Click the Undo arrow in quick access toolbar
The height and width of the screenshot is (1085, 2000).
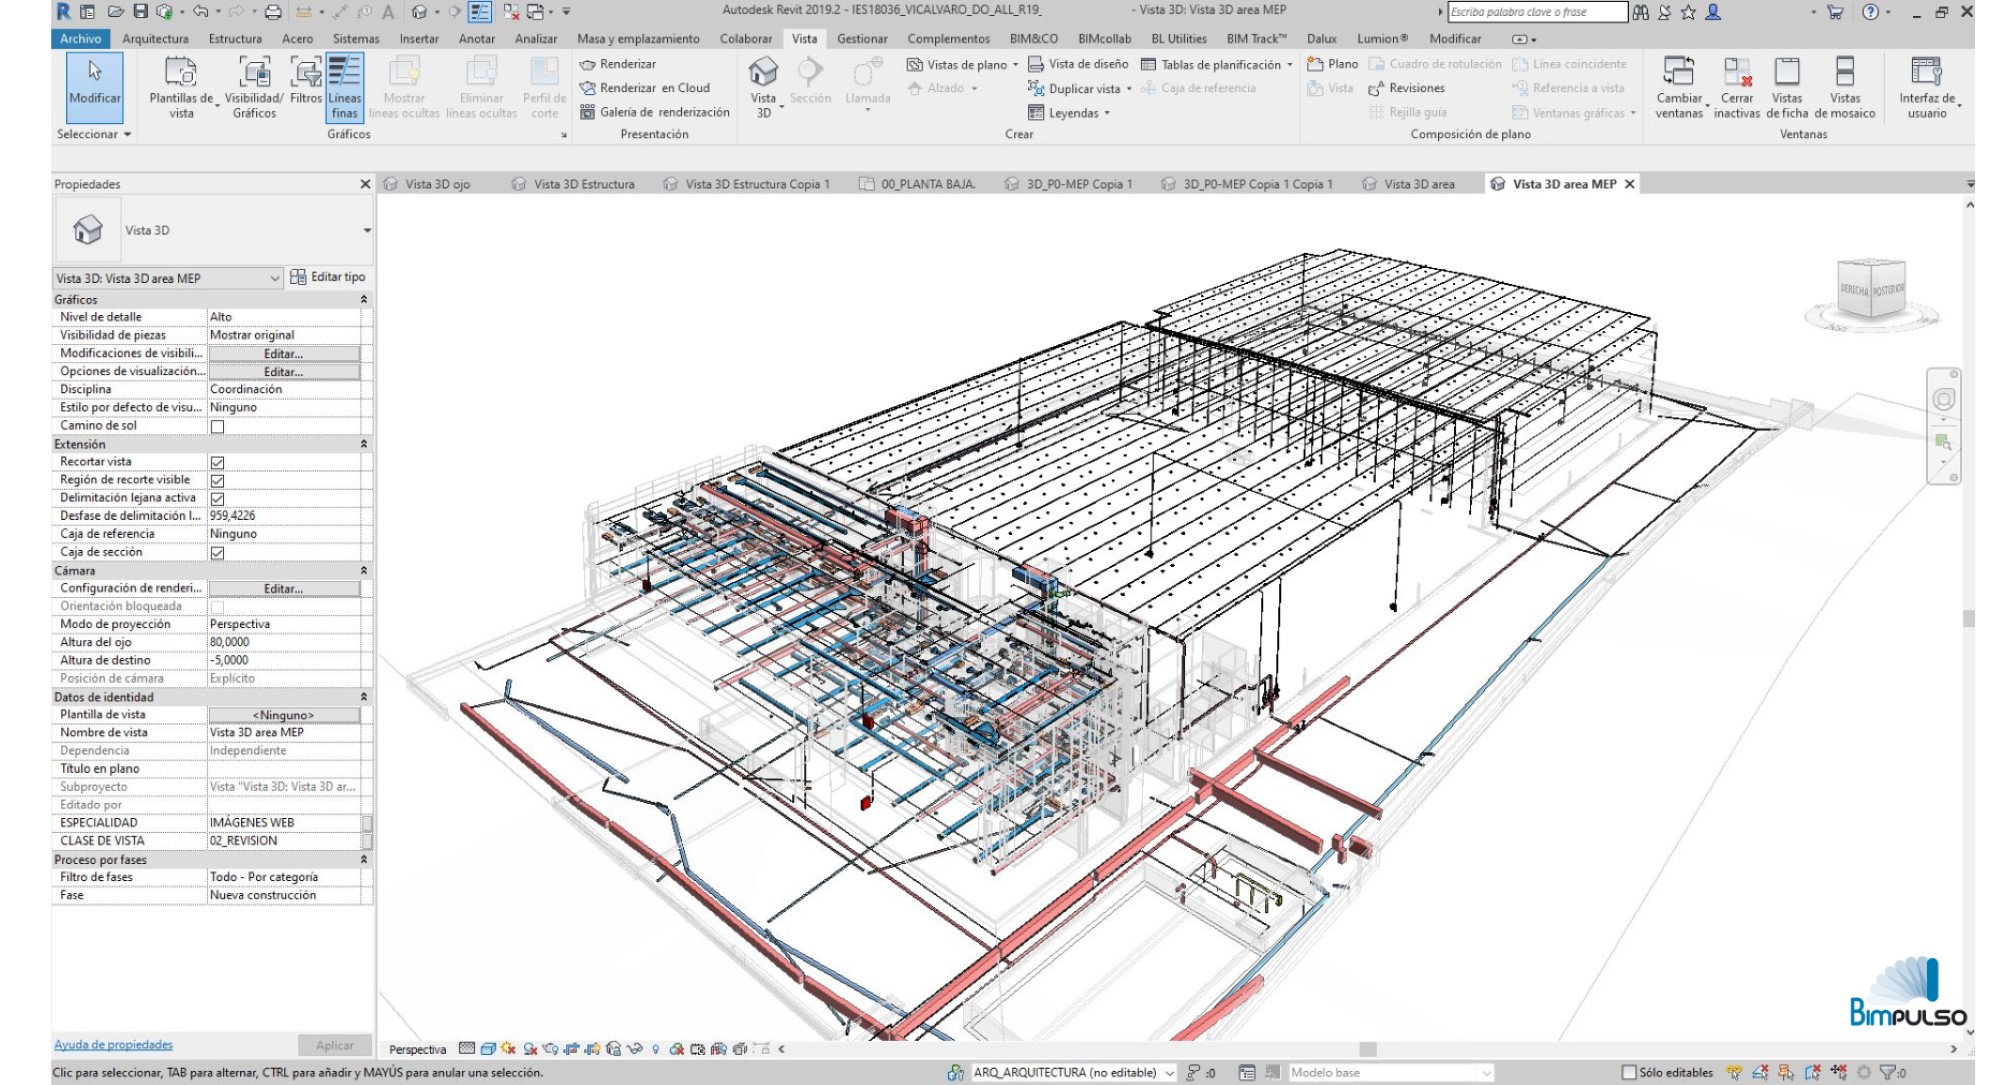[x=201, y=12]
